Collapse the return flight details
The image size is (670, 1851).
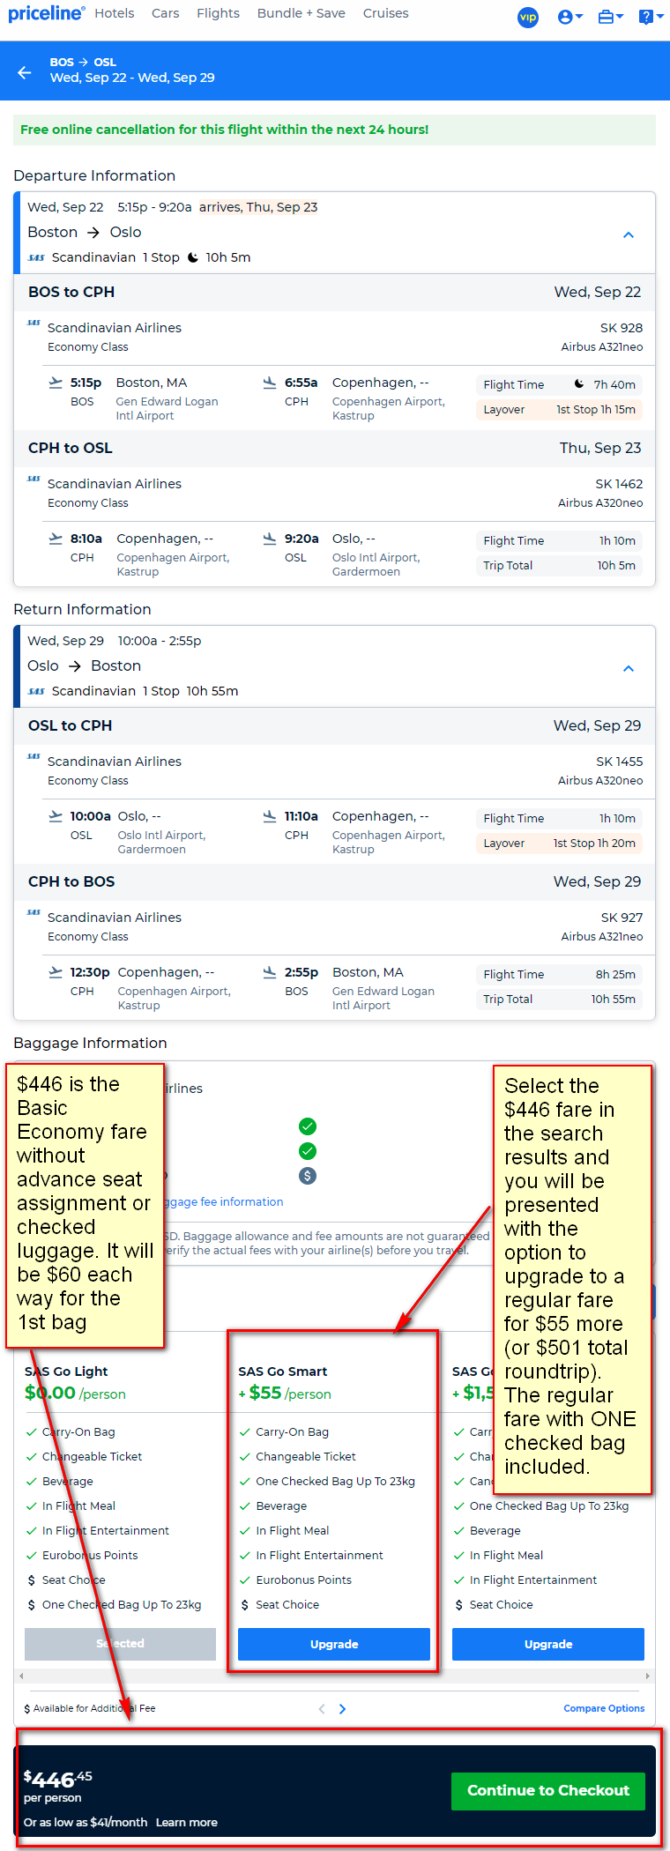click(628, 669)
